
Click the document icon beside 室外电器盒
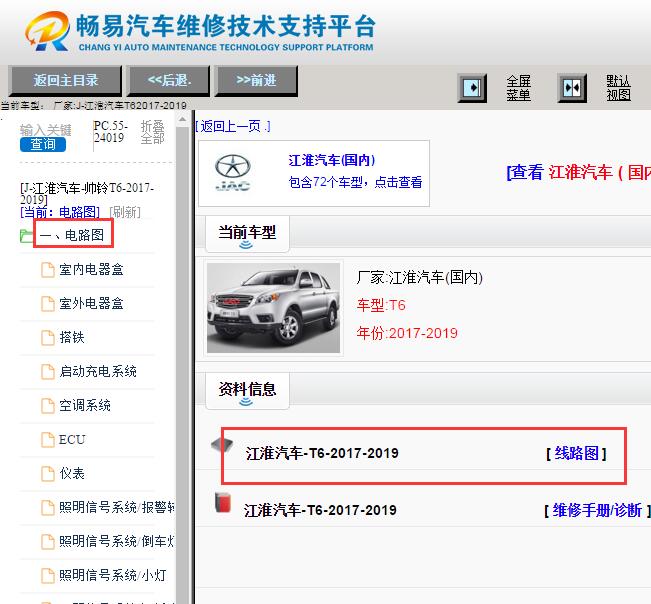pos(48,303)
